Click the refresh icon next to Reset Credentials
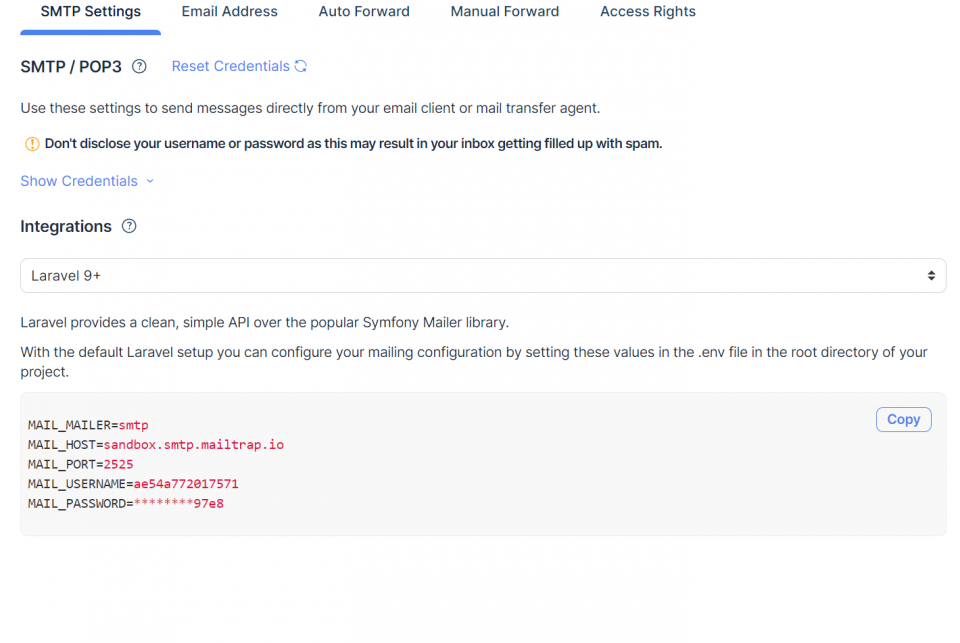The image size is (960, 643). 300,66
